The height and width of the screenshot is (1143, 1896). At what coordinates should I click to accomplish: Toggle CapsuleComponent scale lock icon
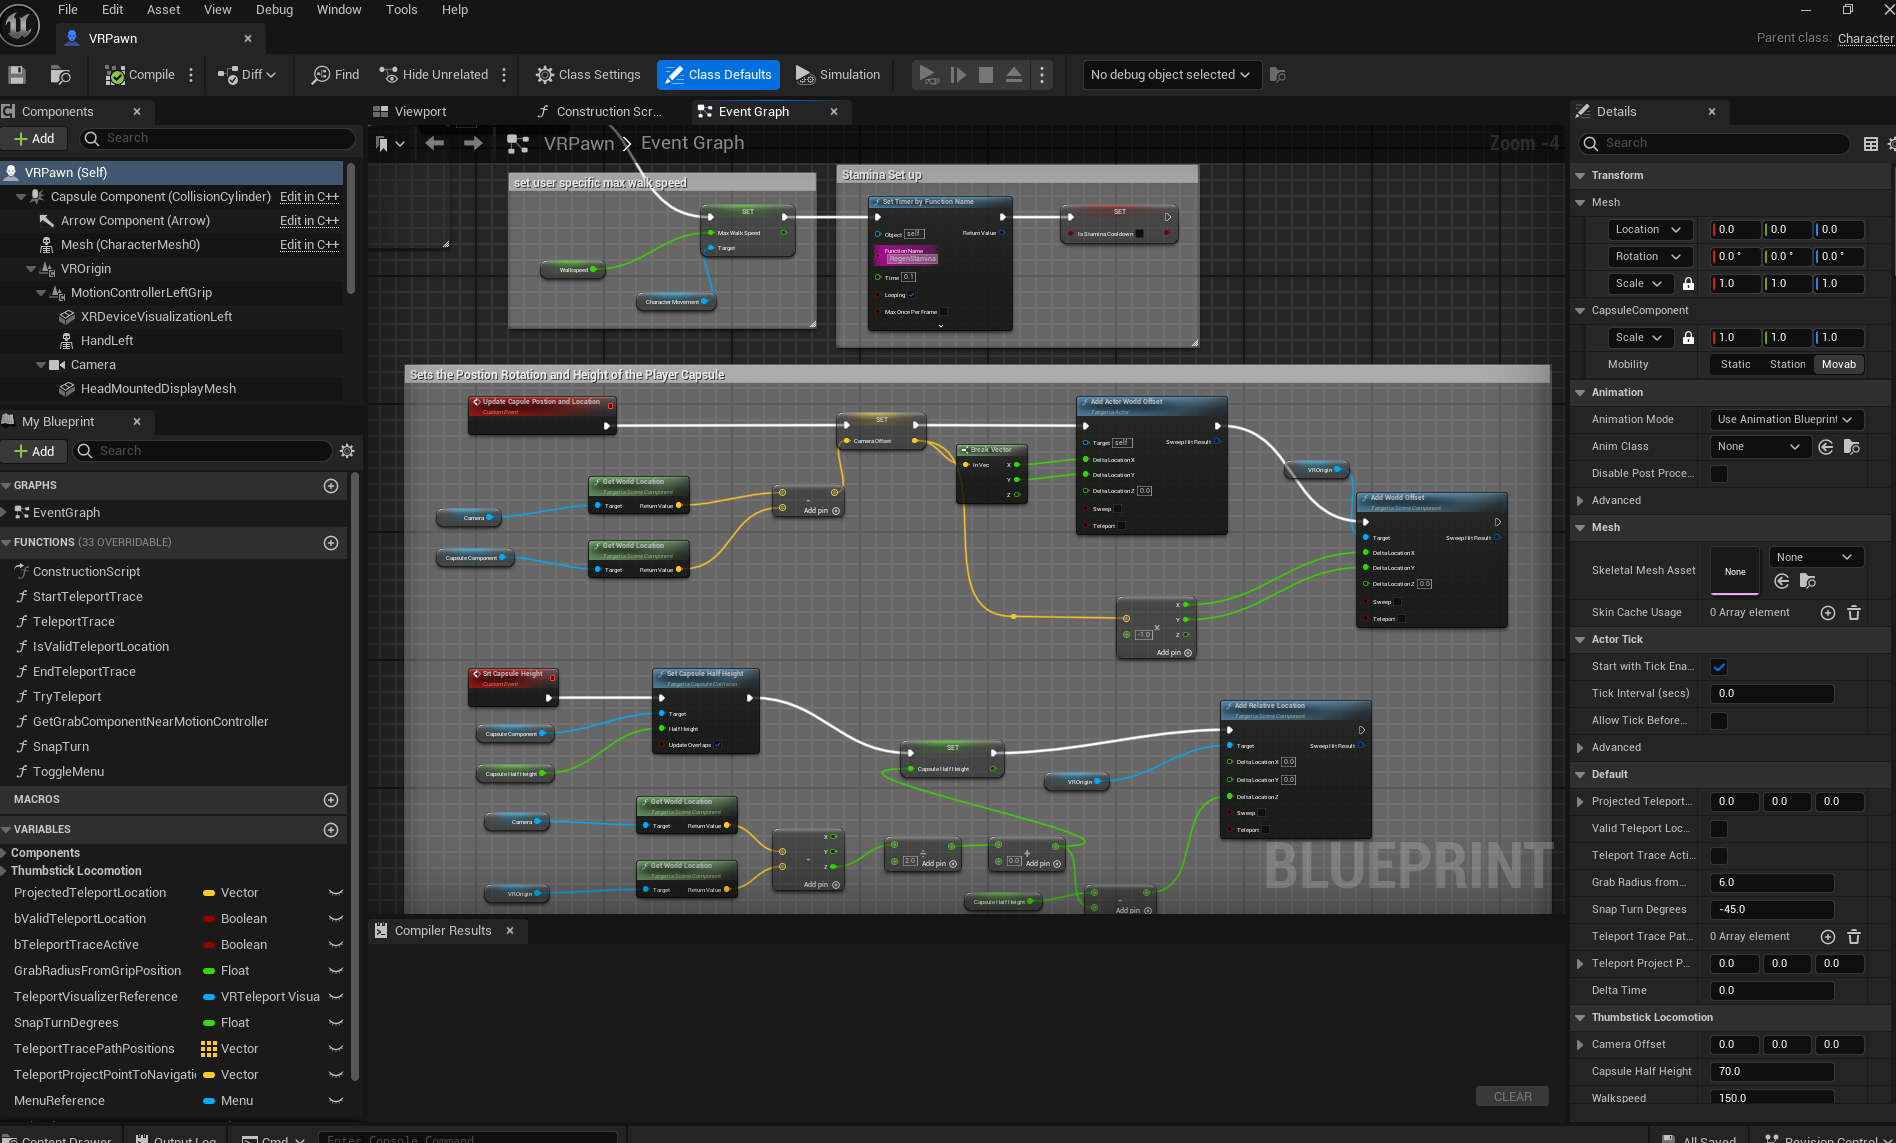[x=1689, y=338]
